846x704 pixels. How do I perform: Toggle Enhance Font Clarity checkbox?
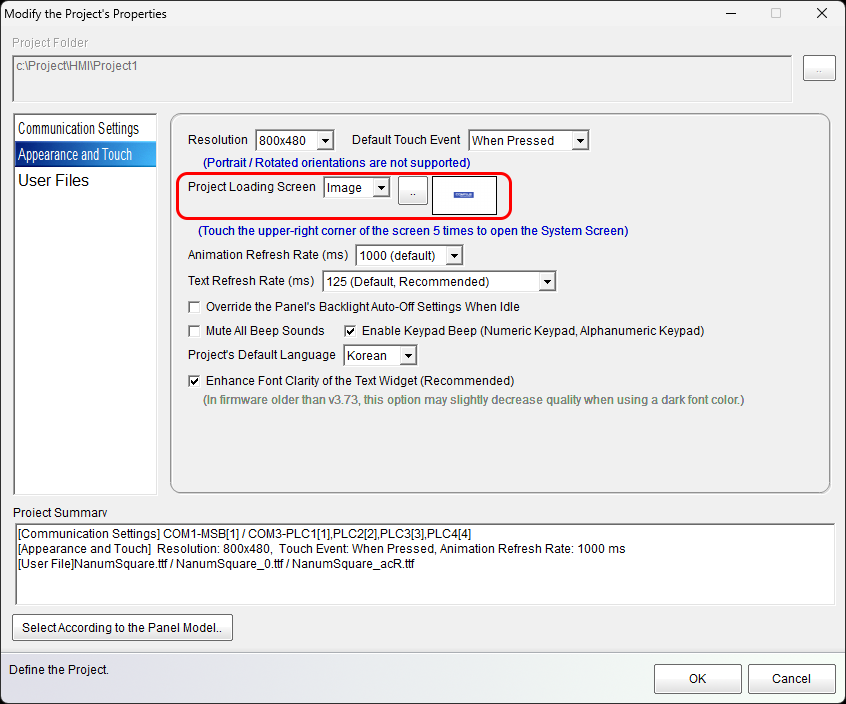(x=195, y=381)
